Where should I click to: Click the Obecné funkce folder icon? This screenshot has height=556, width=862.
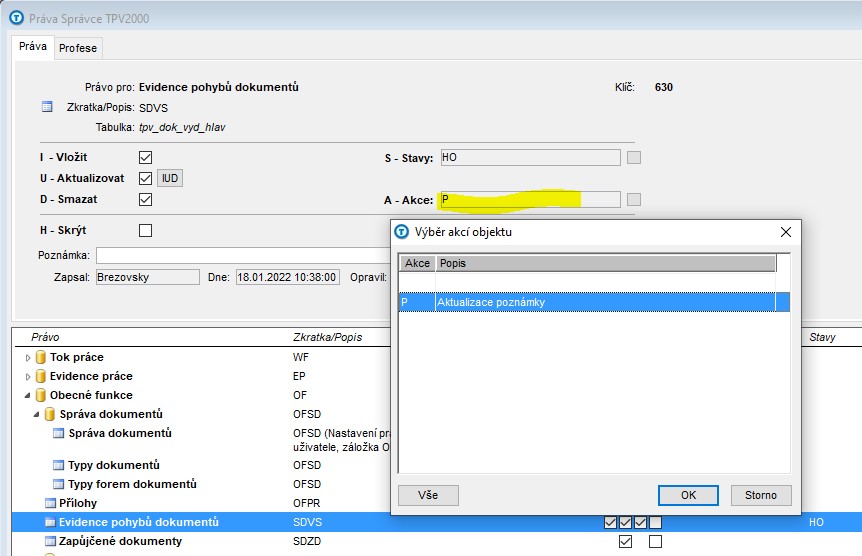[x=40, y=395]
